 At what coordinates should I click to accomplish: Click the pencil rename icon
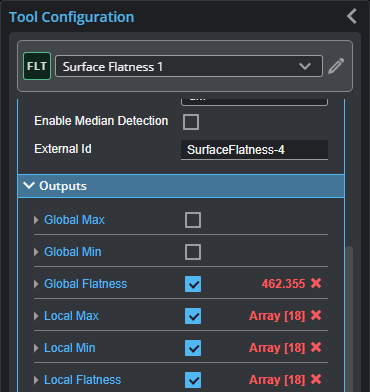pyautogui.click(x=336, y=66)
